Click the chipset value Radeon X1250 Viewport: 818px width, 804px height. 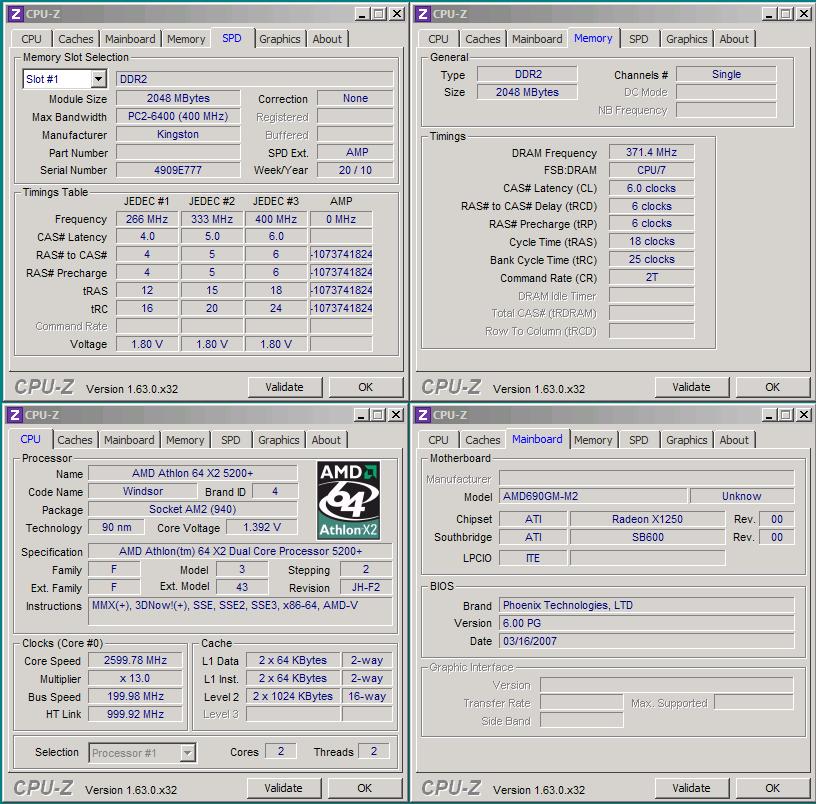coord(647,519)
